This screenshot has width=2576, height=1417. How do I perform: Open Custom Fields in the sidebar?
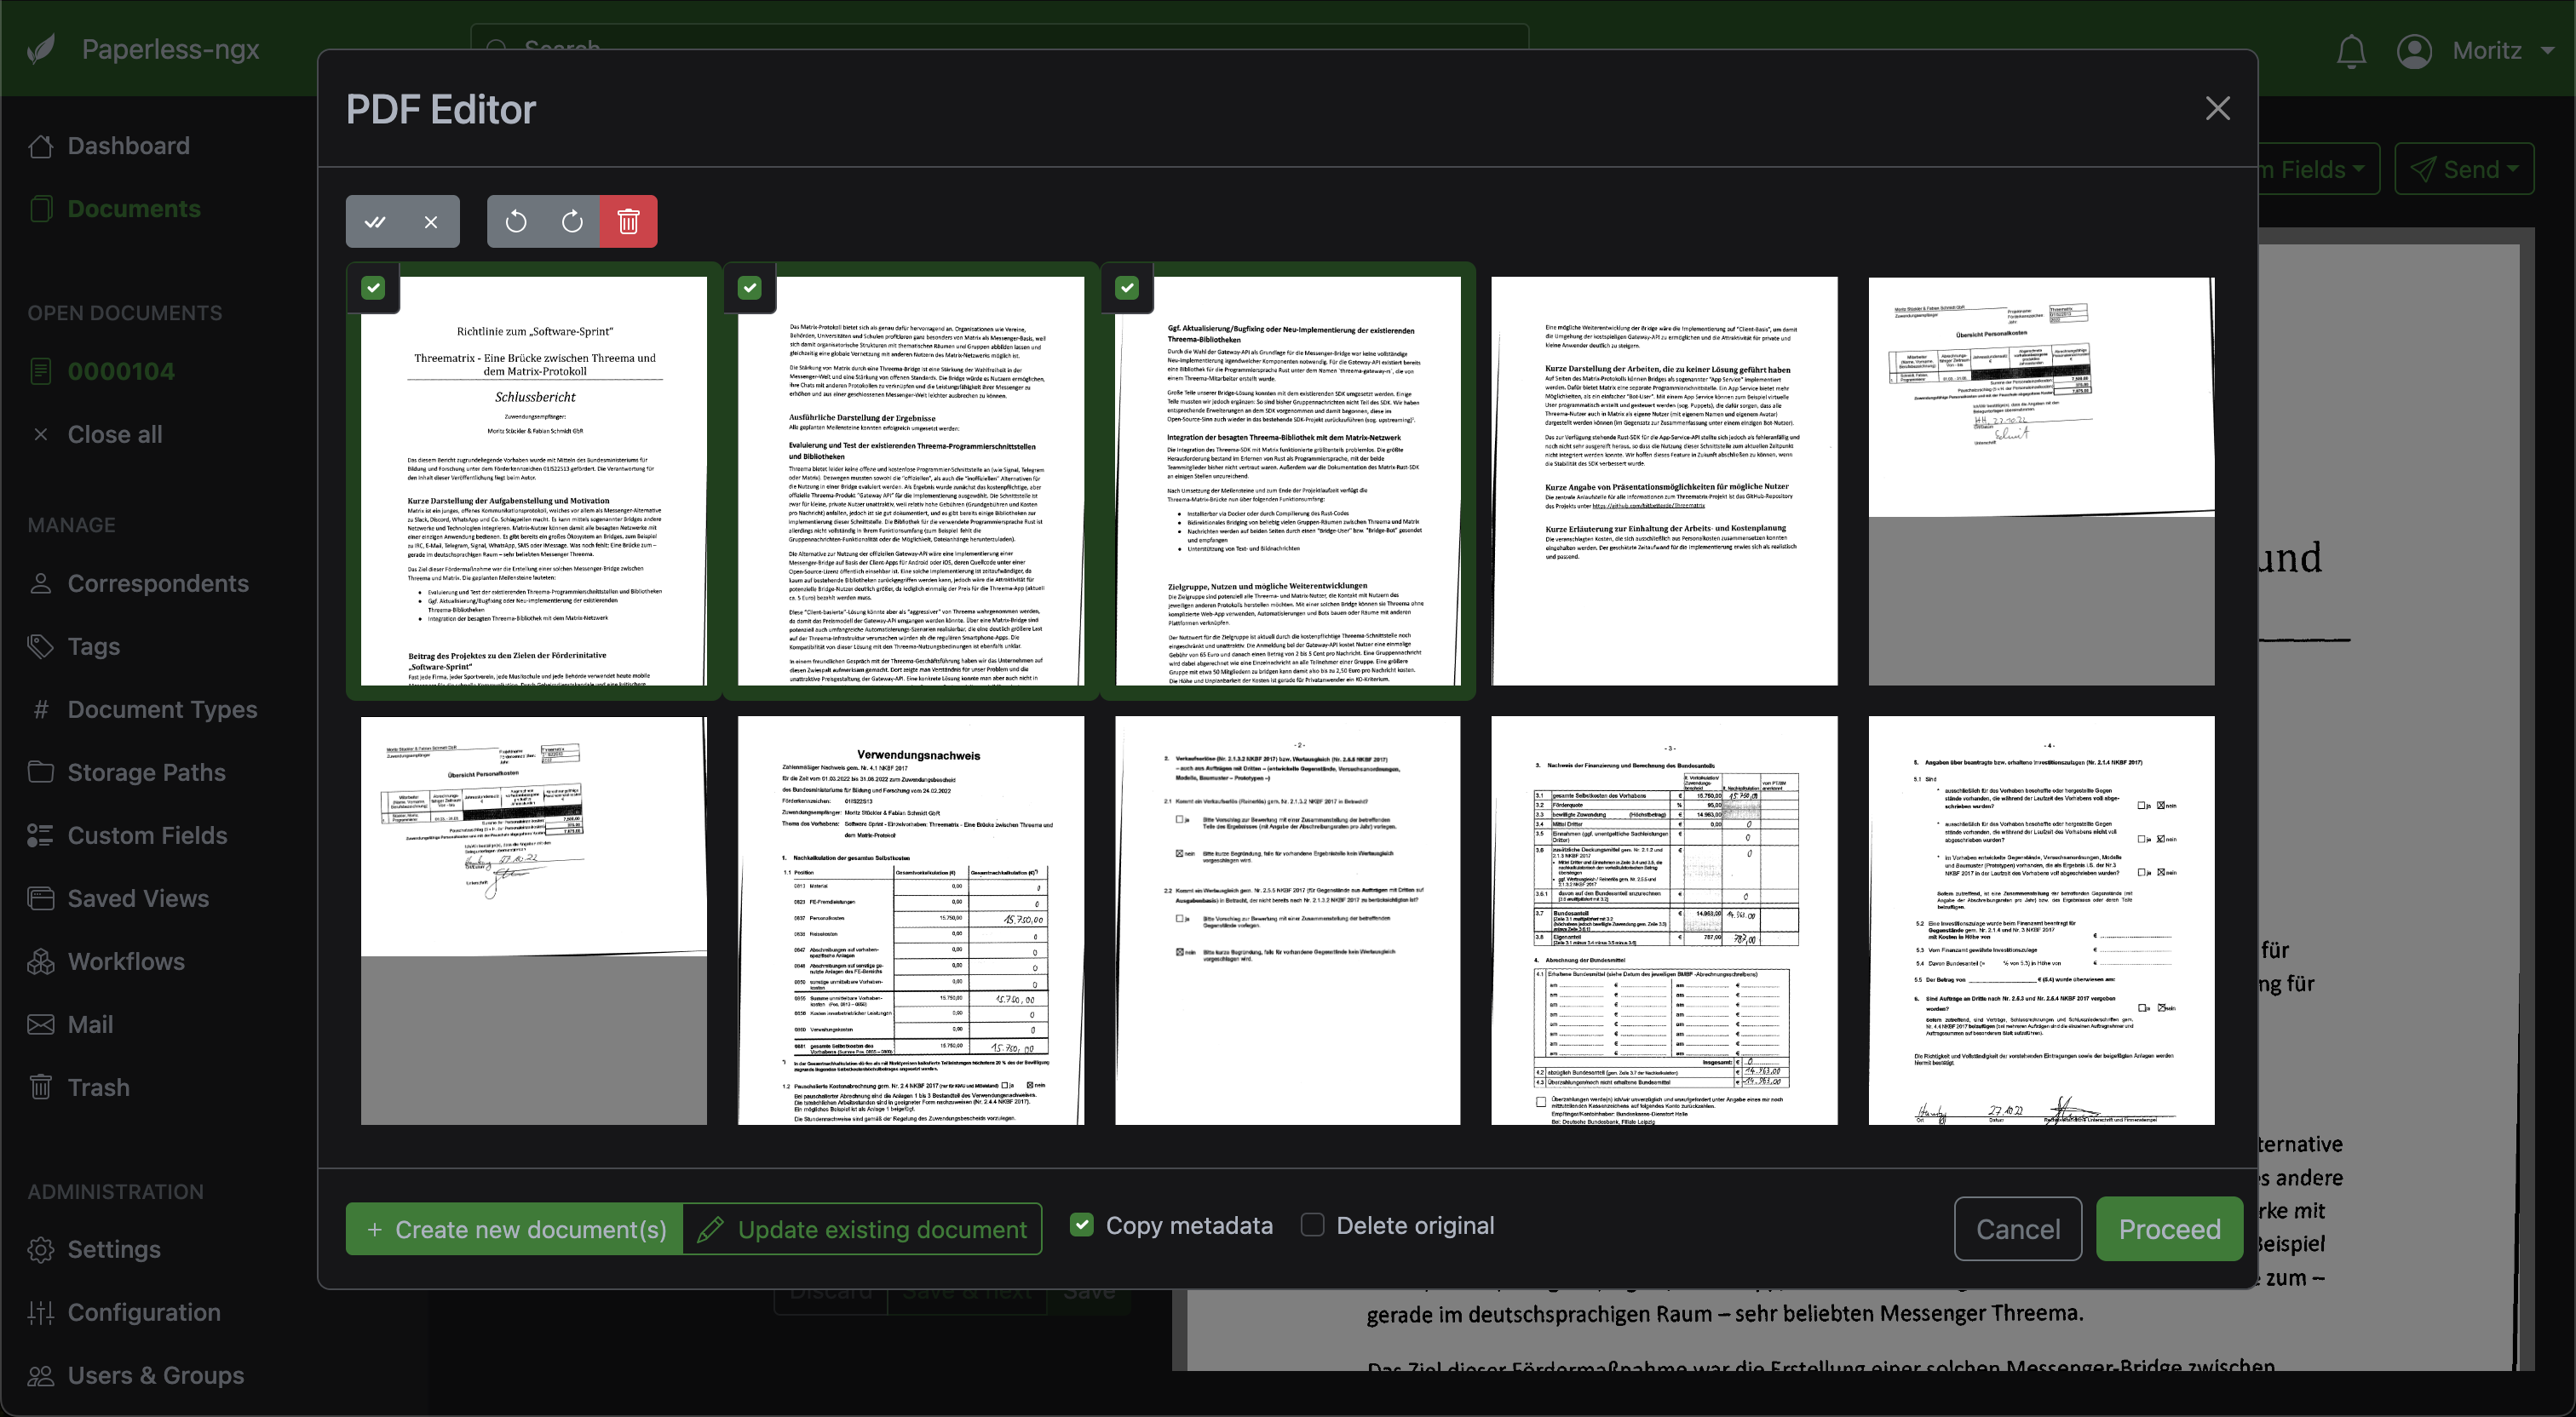coord(147,835)
